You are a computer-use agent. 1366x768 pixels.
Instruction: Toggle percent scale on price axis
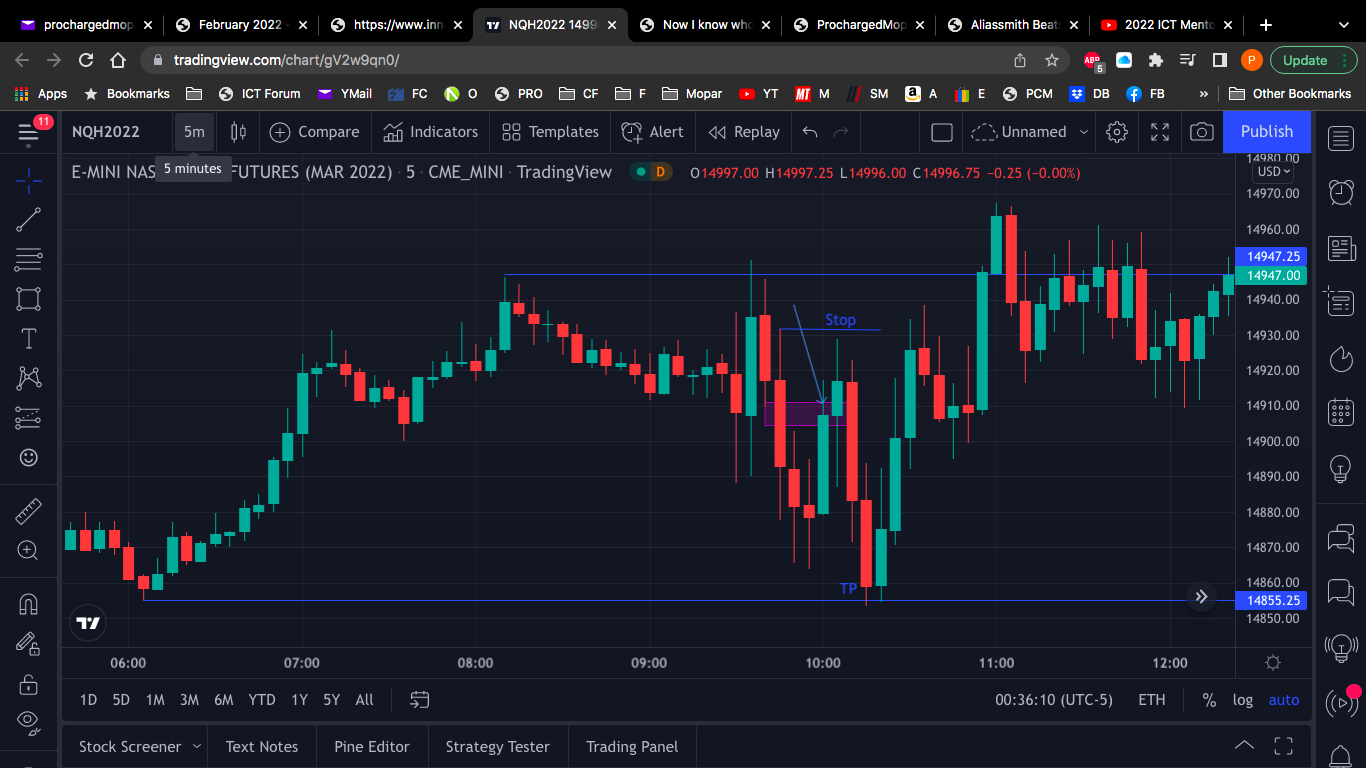pos(1209,700)
